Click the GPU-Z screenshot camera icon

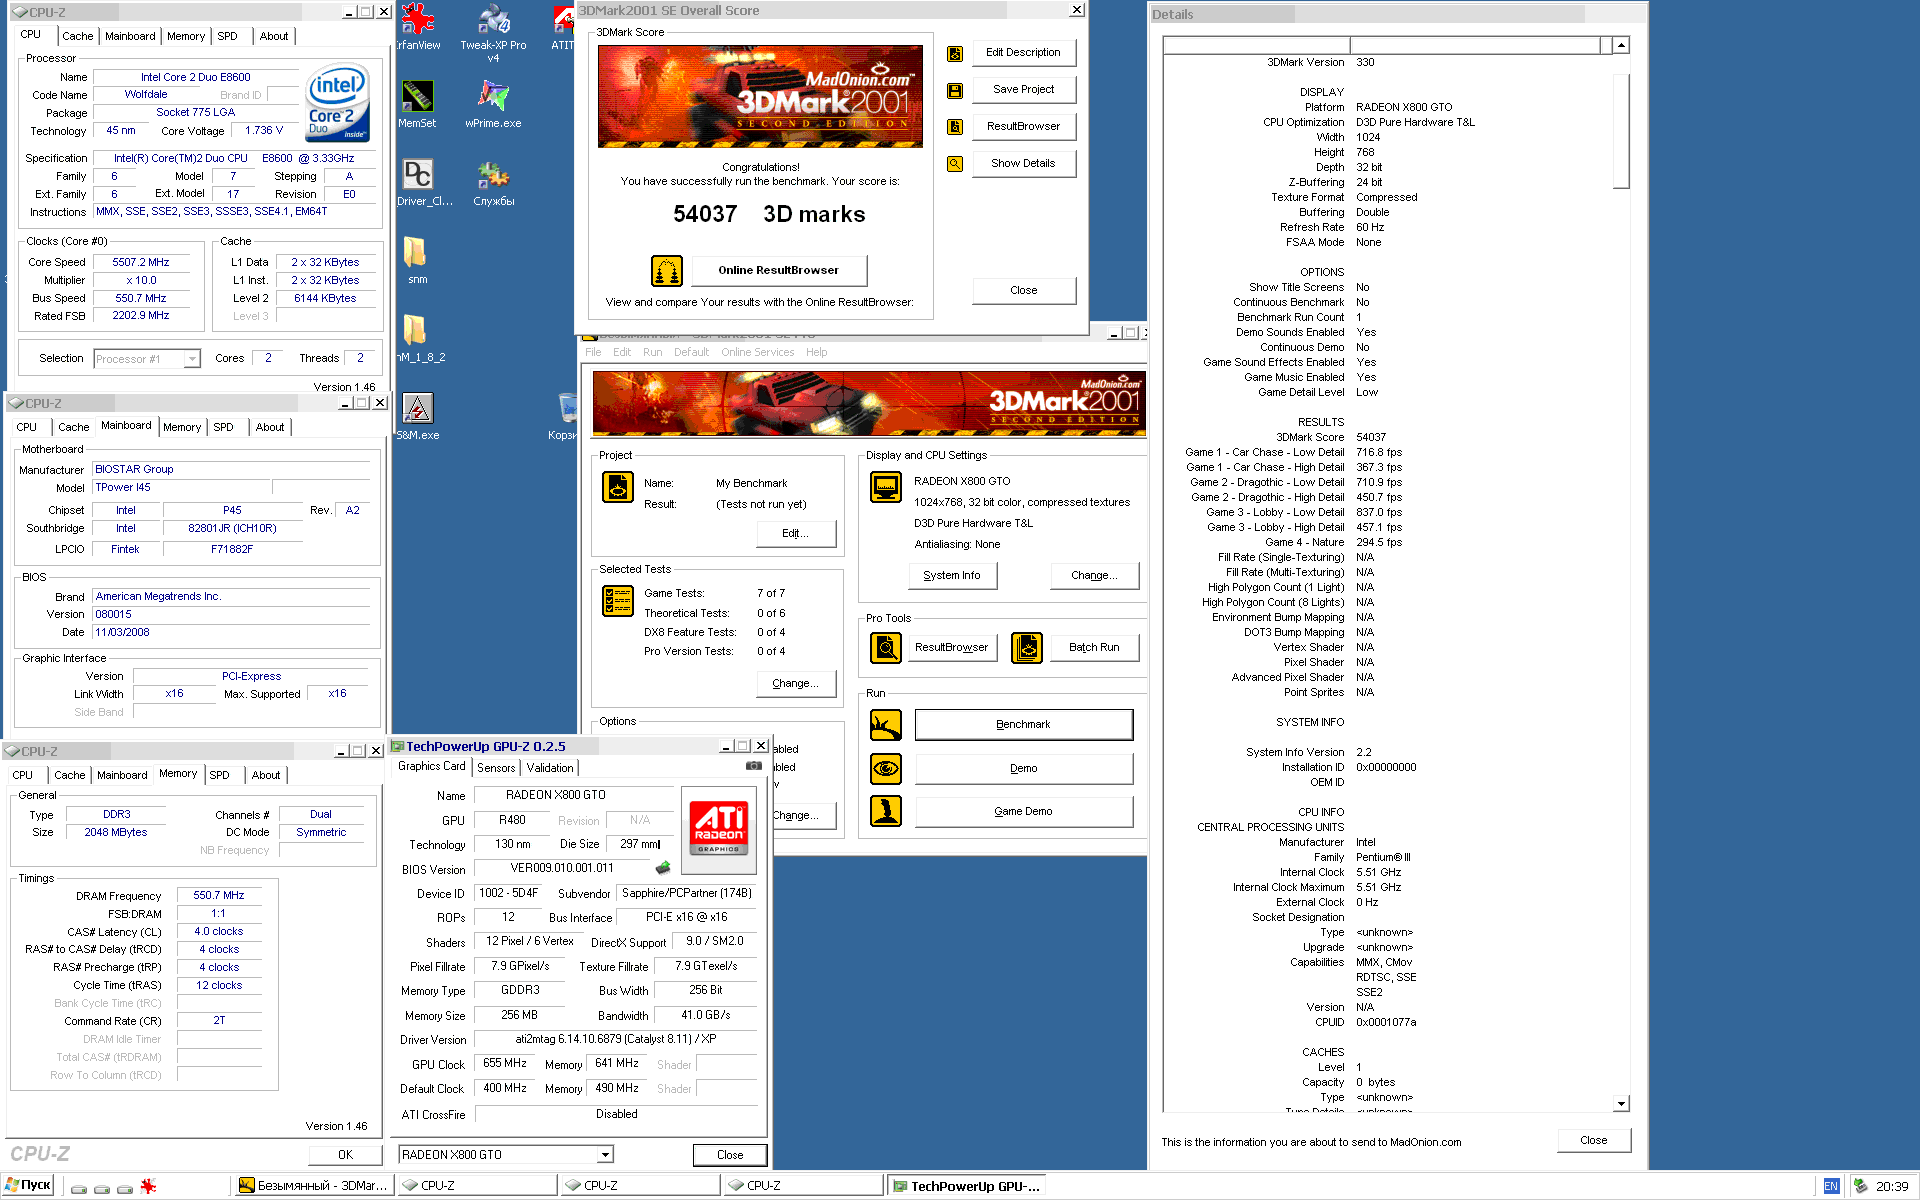[754, 766]
